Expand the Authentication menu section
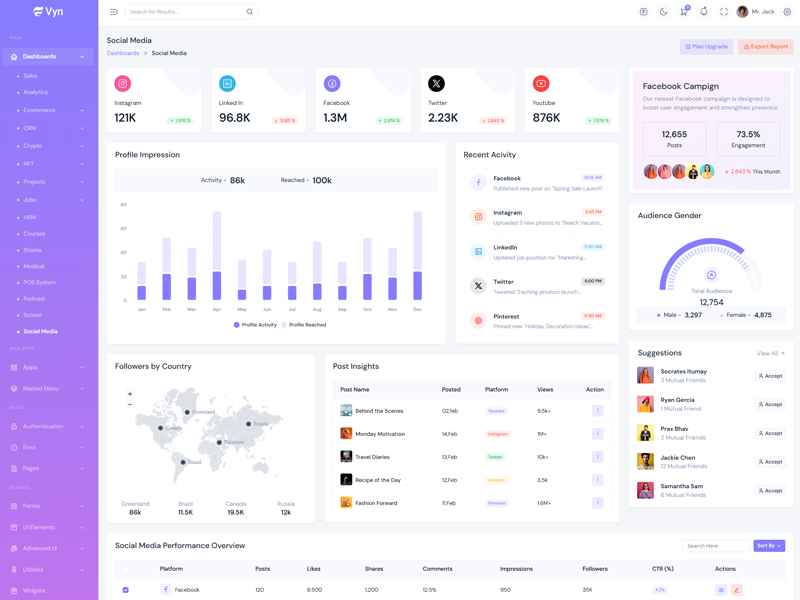Viewport: 800px width, 600px height. pos(48,426)
